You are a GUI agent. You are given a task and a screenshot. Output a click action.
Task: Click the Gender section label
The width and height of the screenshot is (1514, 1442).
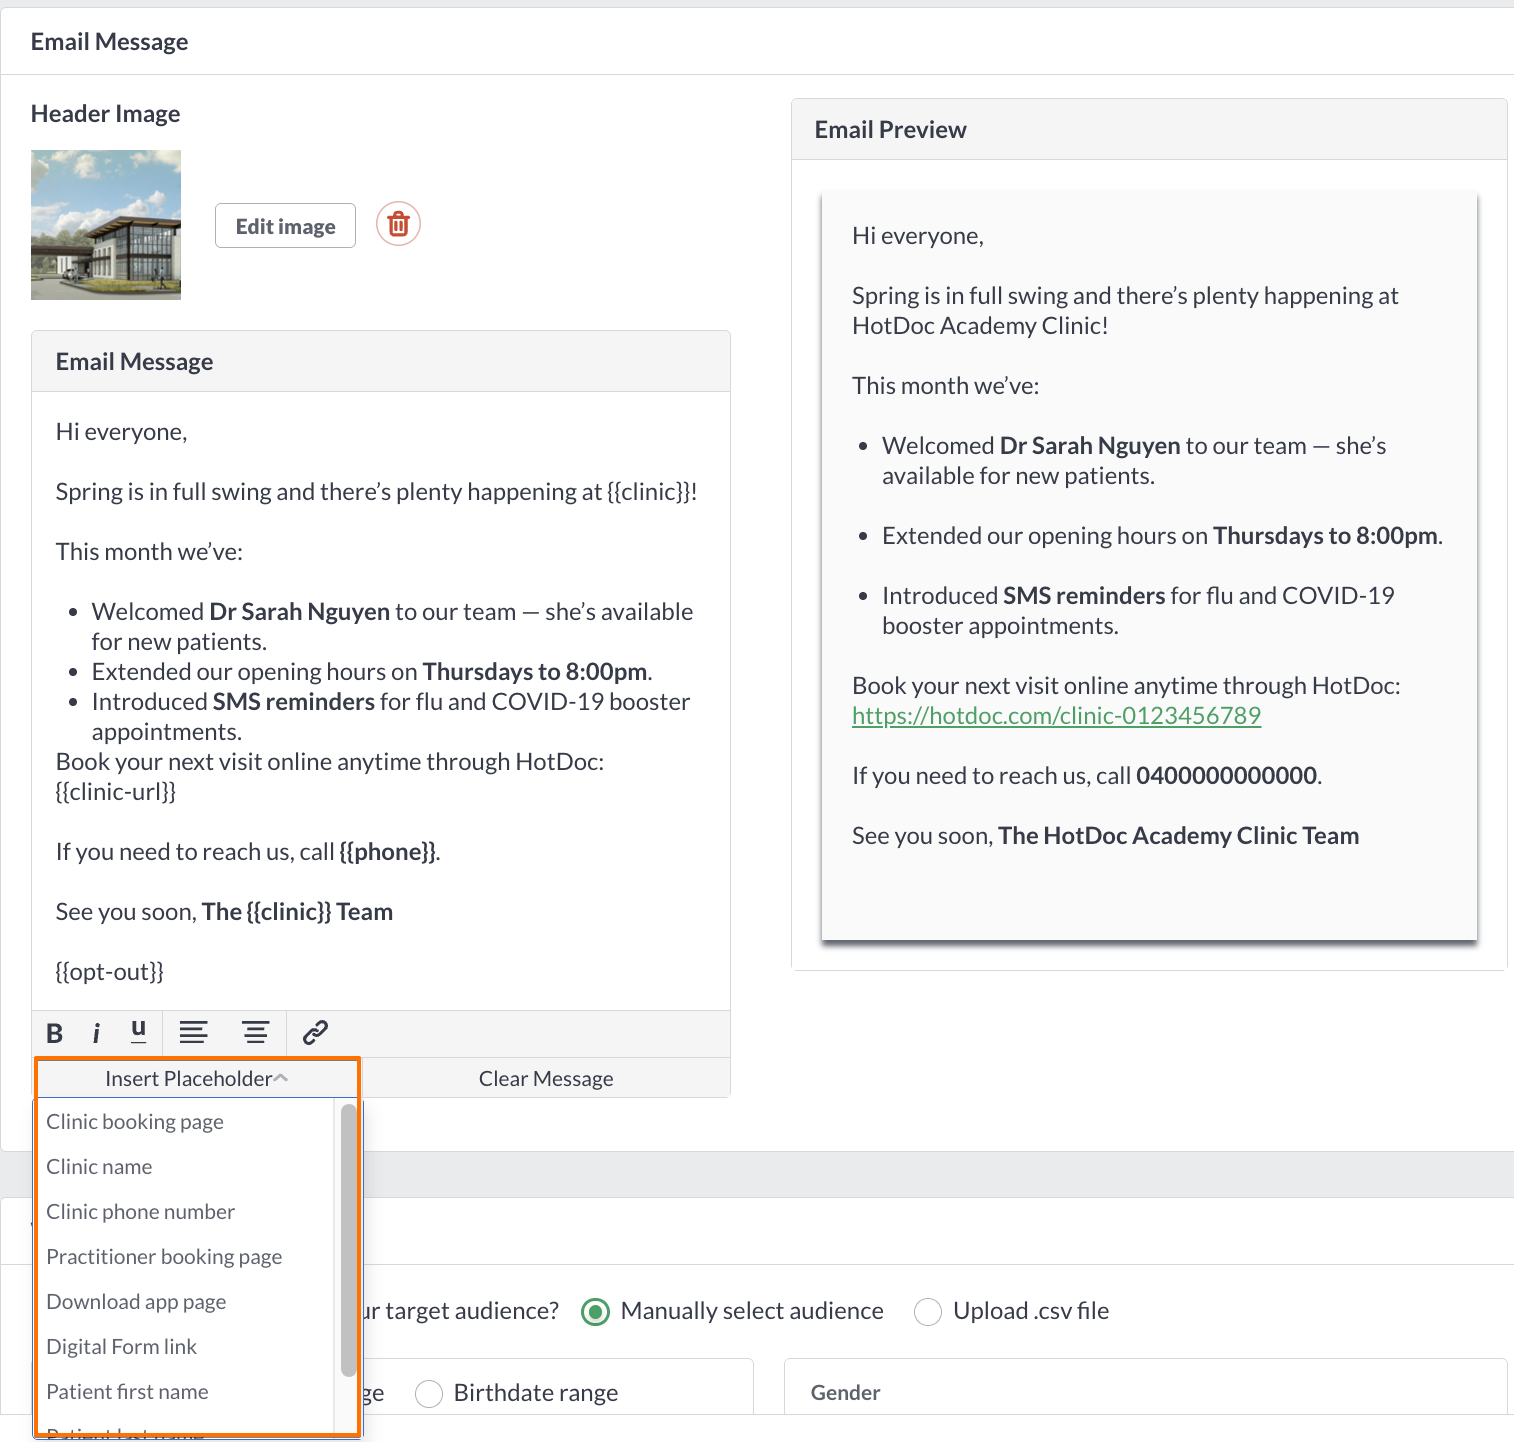pos(845,1393)
